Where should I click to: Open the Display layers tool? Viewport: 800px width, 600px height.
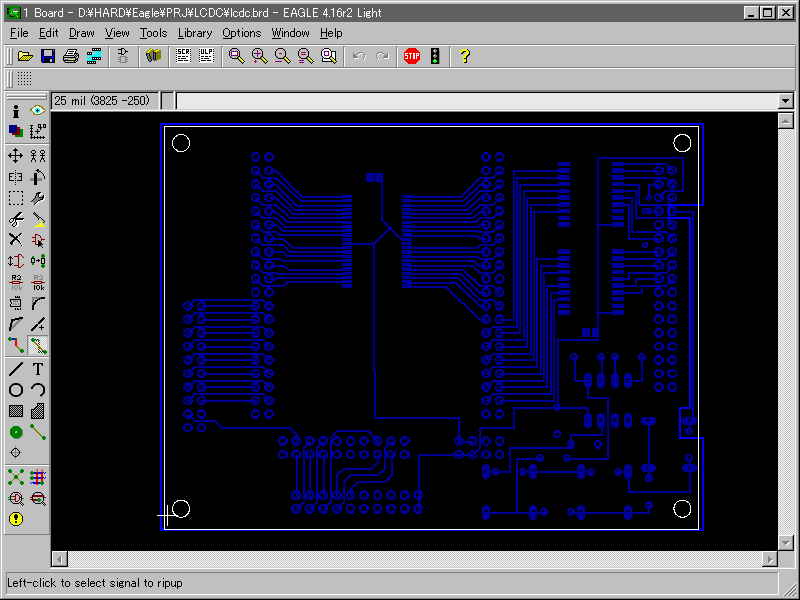click(16, 132)
